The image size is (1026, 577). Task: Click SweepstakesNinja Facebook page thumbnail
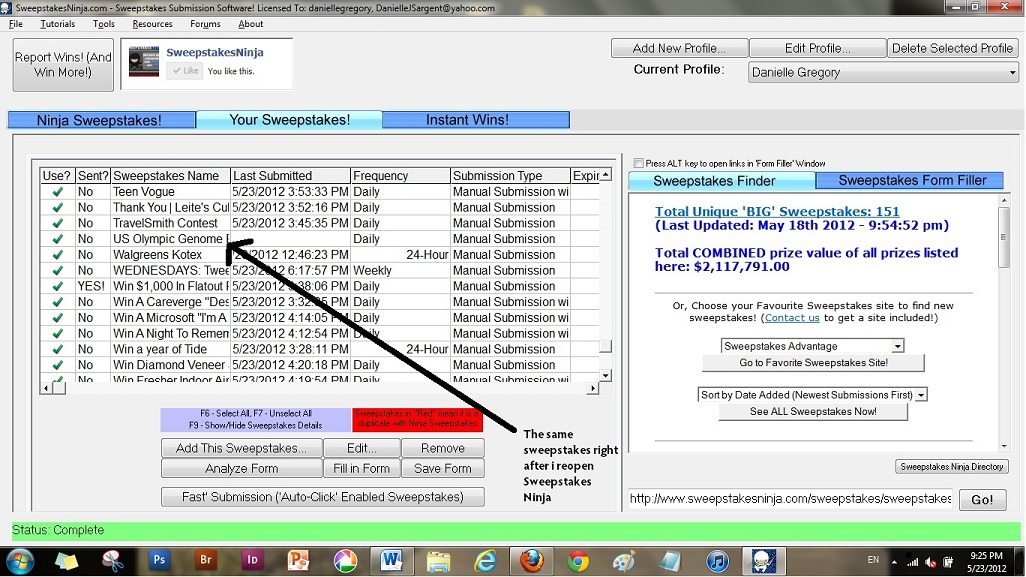(144, 62)
